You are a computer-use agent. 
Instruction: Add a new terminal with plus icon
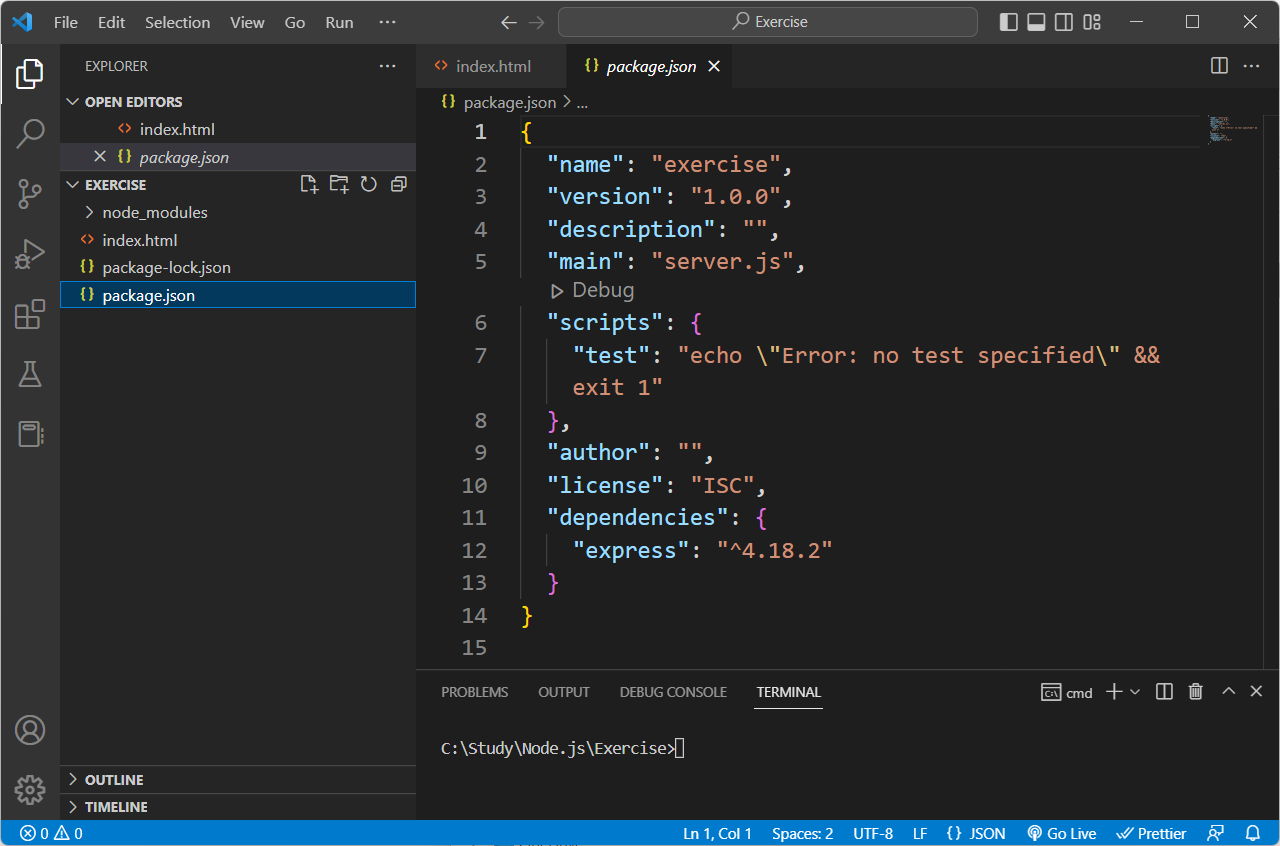coord(1114,692)
